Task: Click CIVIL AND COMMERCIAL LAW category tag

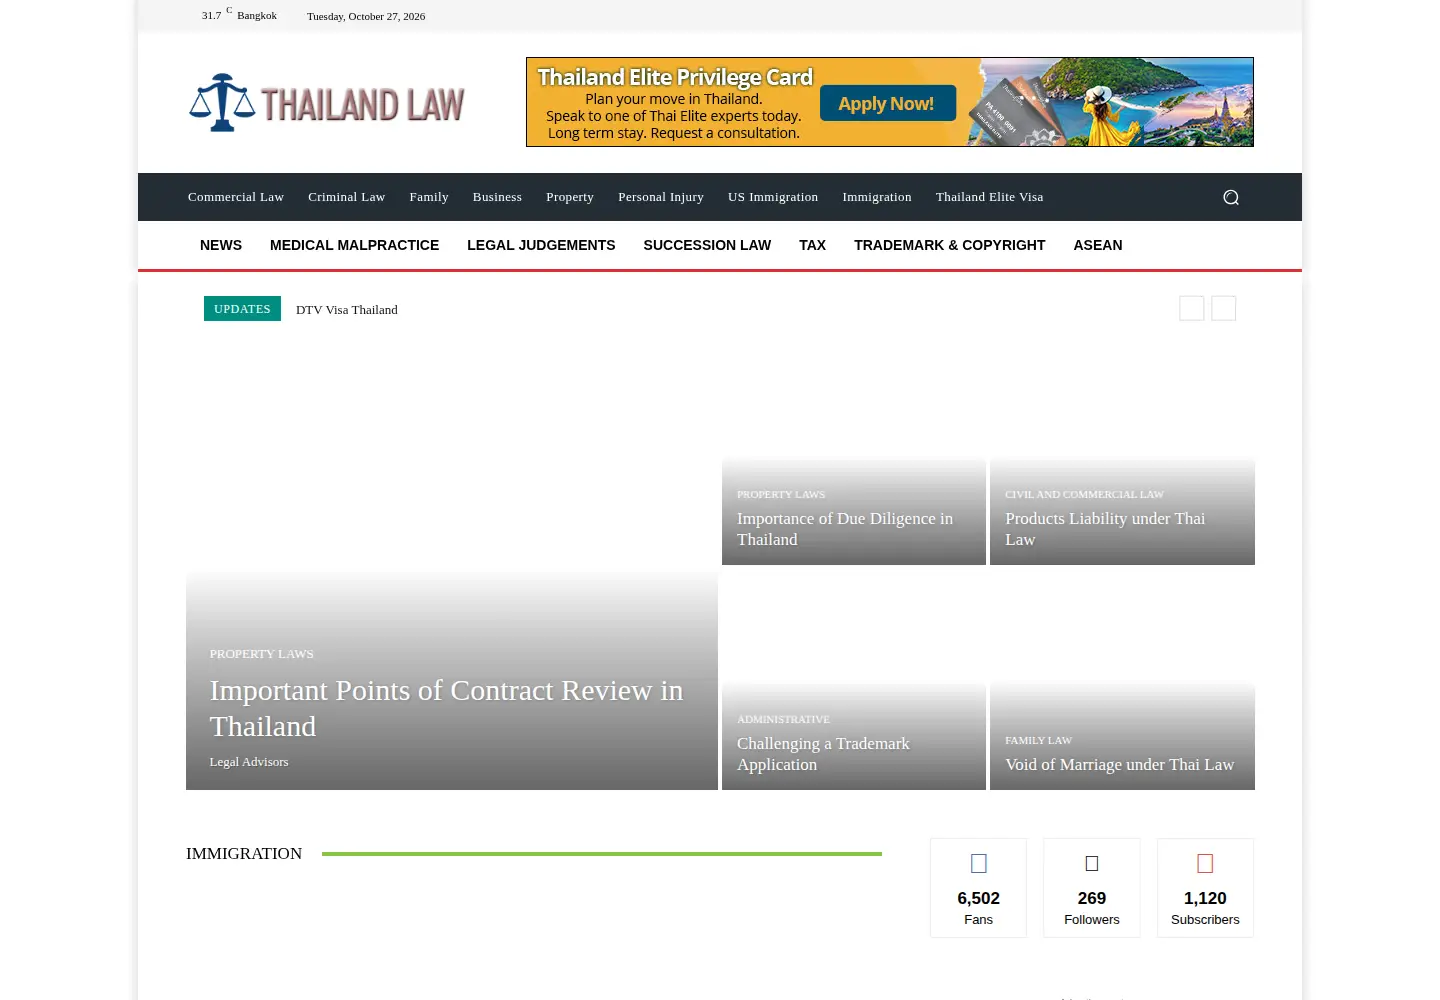Action: pyautogui.click(x=1084, y=495)
